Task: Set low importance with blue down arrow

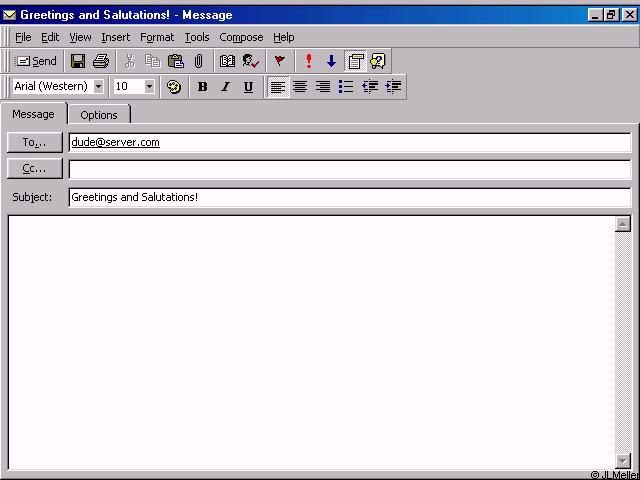Action: click(331, 61)
